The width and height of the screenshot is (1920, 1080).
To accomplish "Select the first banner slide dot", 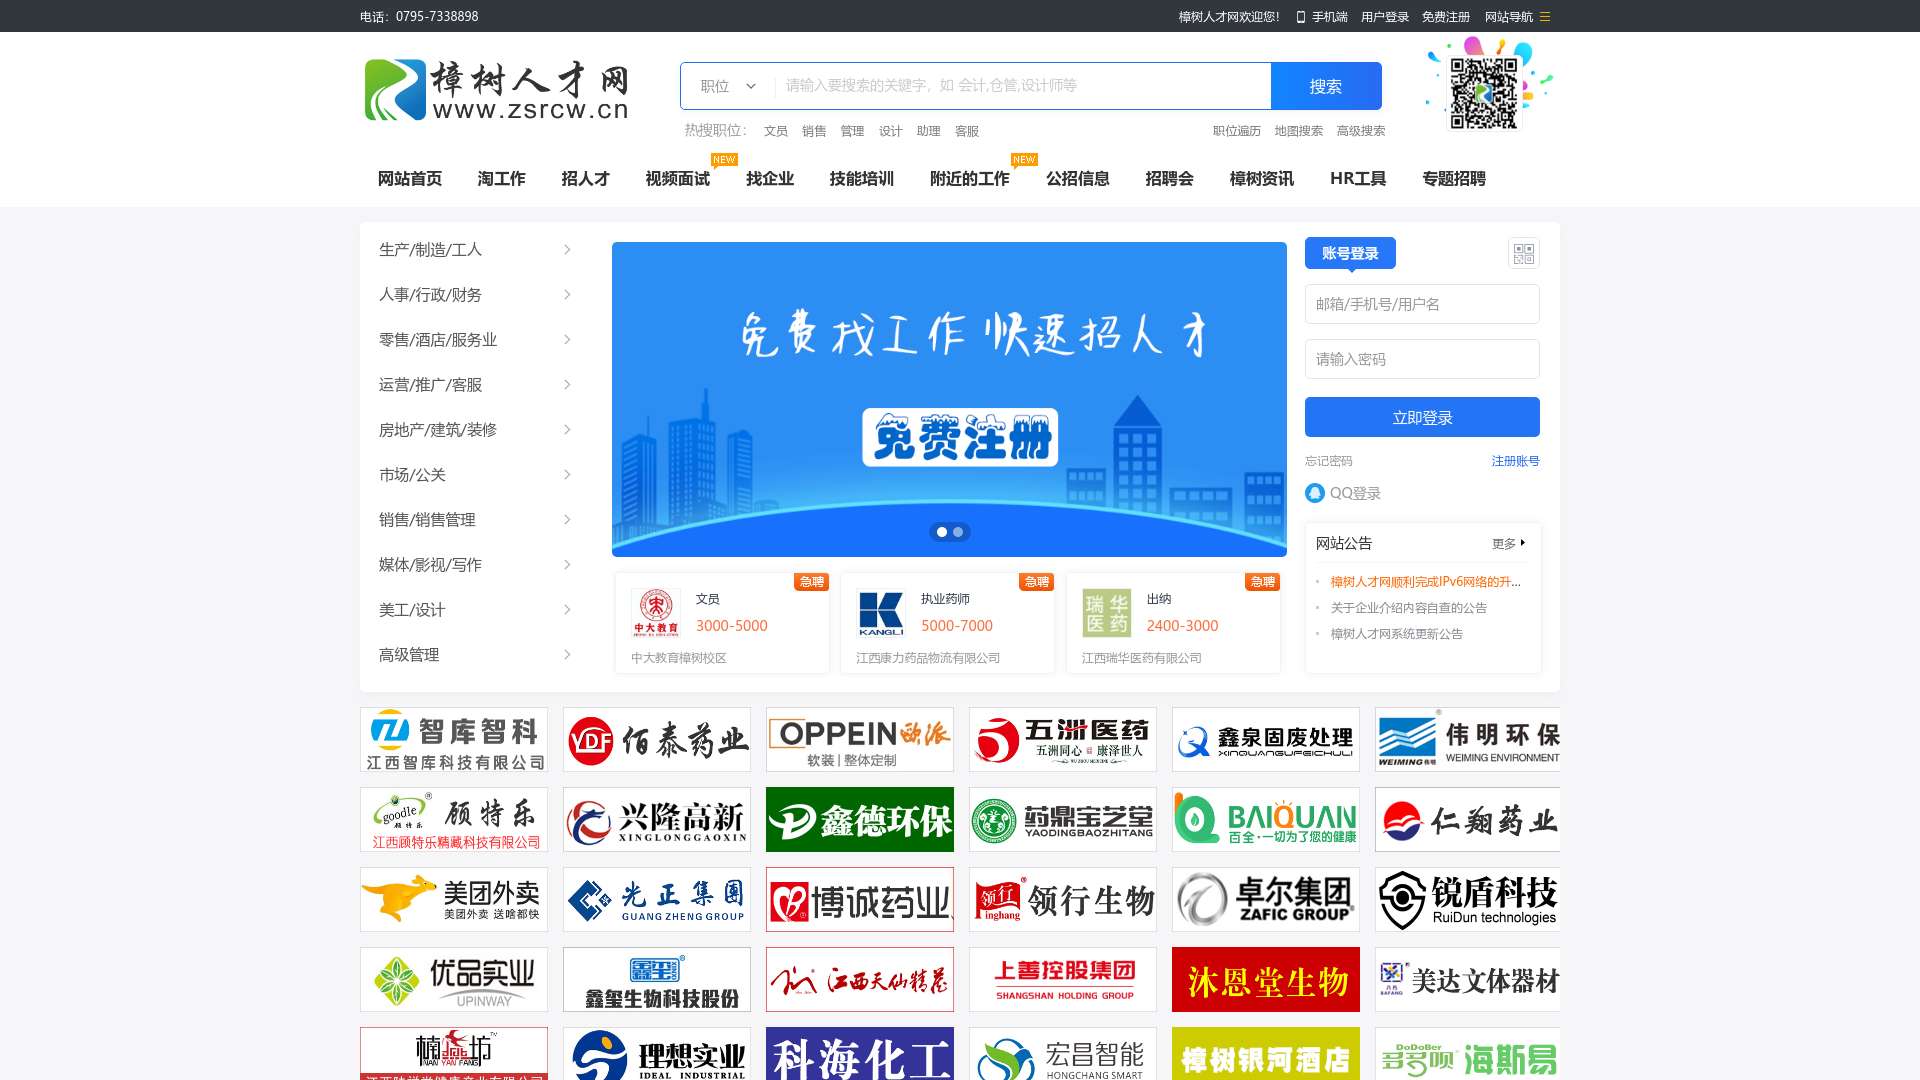I will [x=941, y=532].
